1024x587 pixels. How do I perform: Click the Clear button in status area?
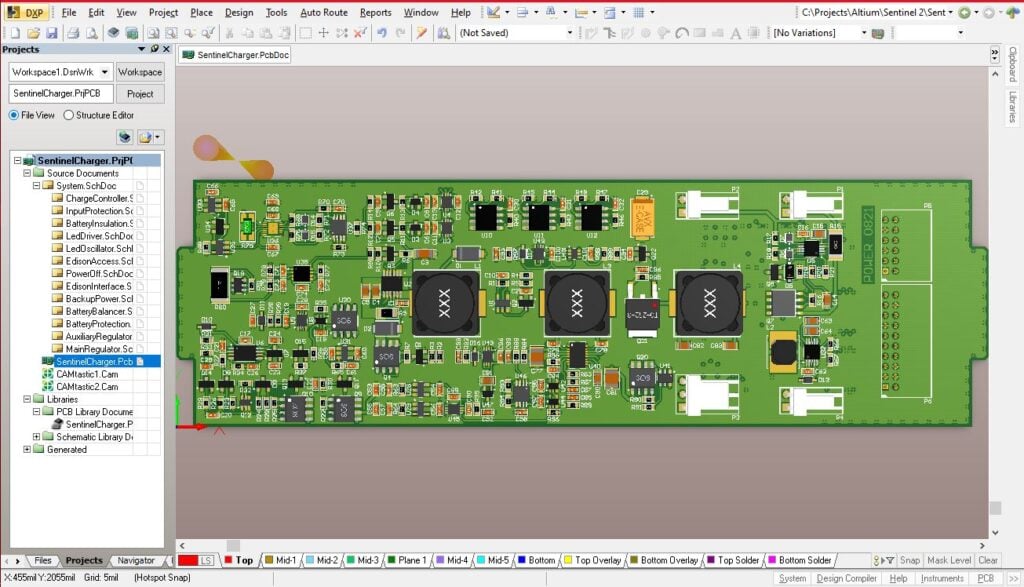coord(987,560)
